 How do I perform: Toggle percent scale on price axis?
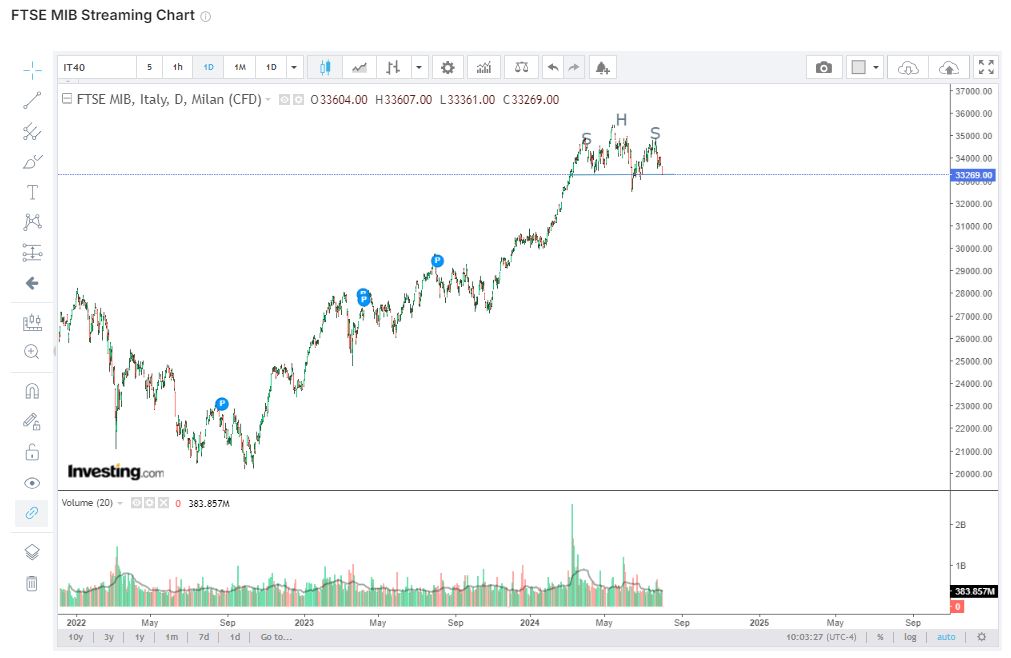point(880,637)
